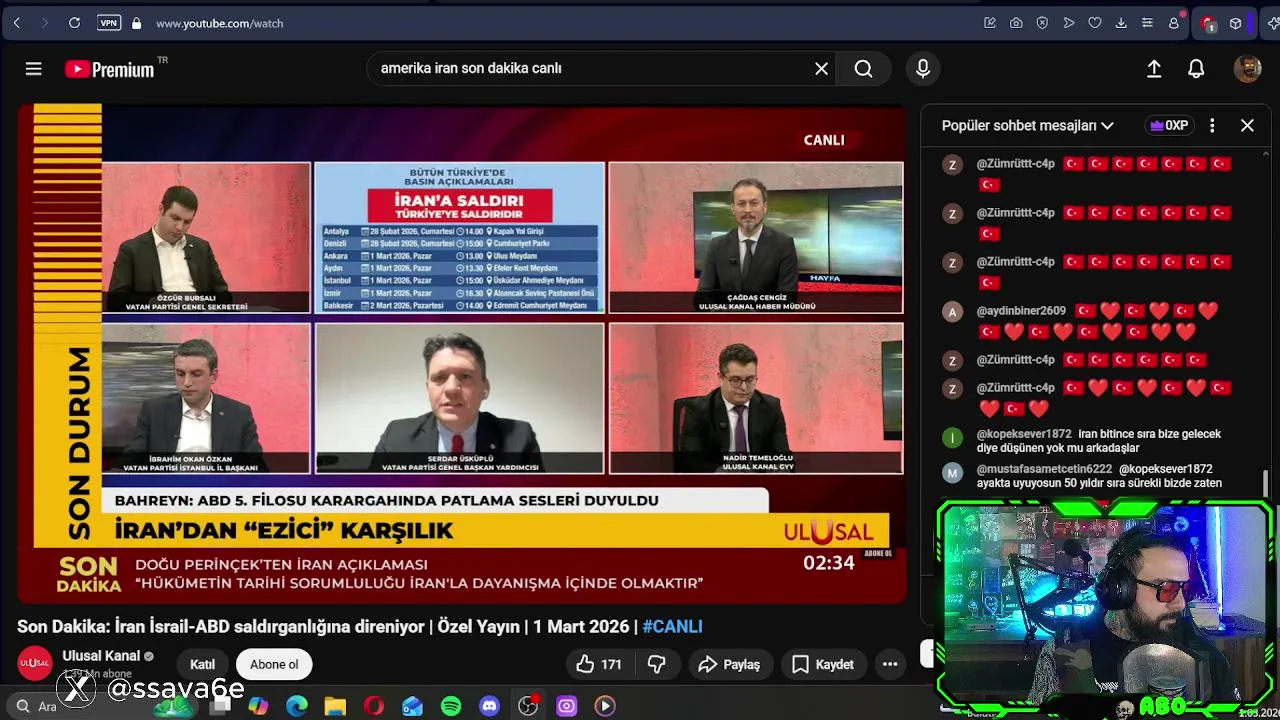The image size is (1280, 720).
Task: Open chat options three-dot menu
Action: click(x=1212, y=126)
